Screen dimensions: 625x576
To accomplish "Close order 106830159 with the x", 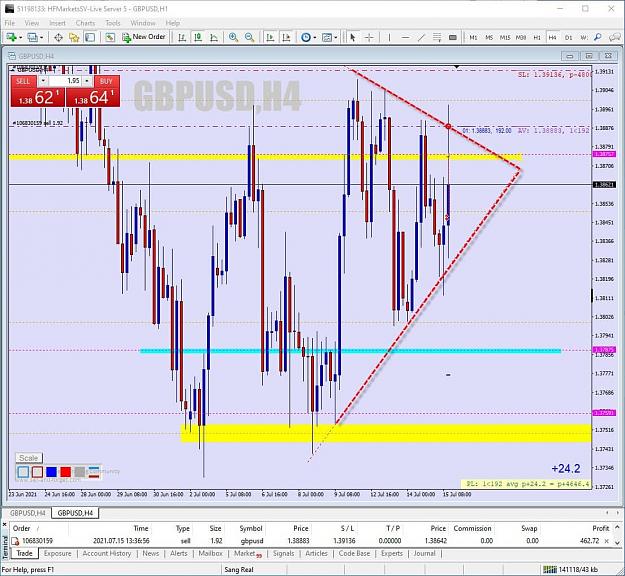I will (x=607, y=541).
